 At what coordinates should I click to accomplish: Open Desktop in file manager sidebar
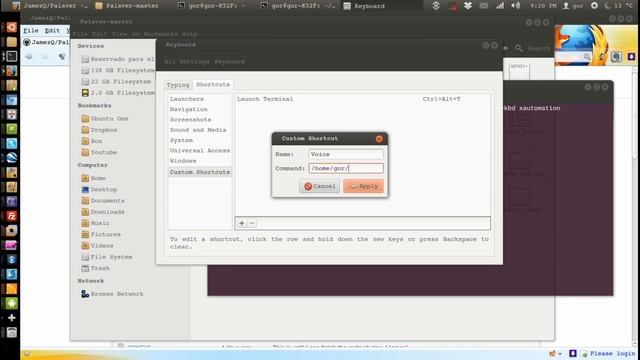click(99, 189)
